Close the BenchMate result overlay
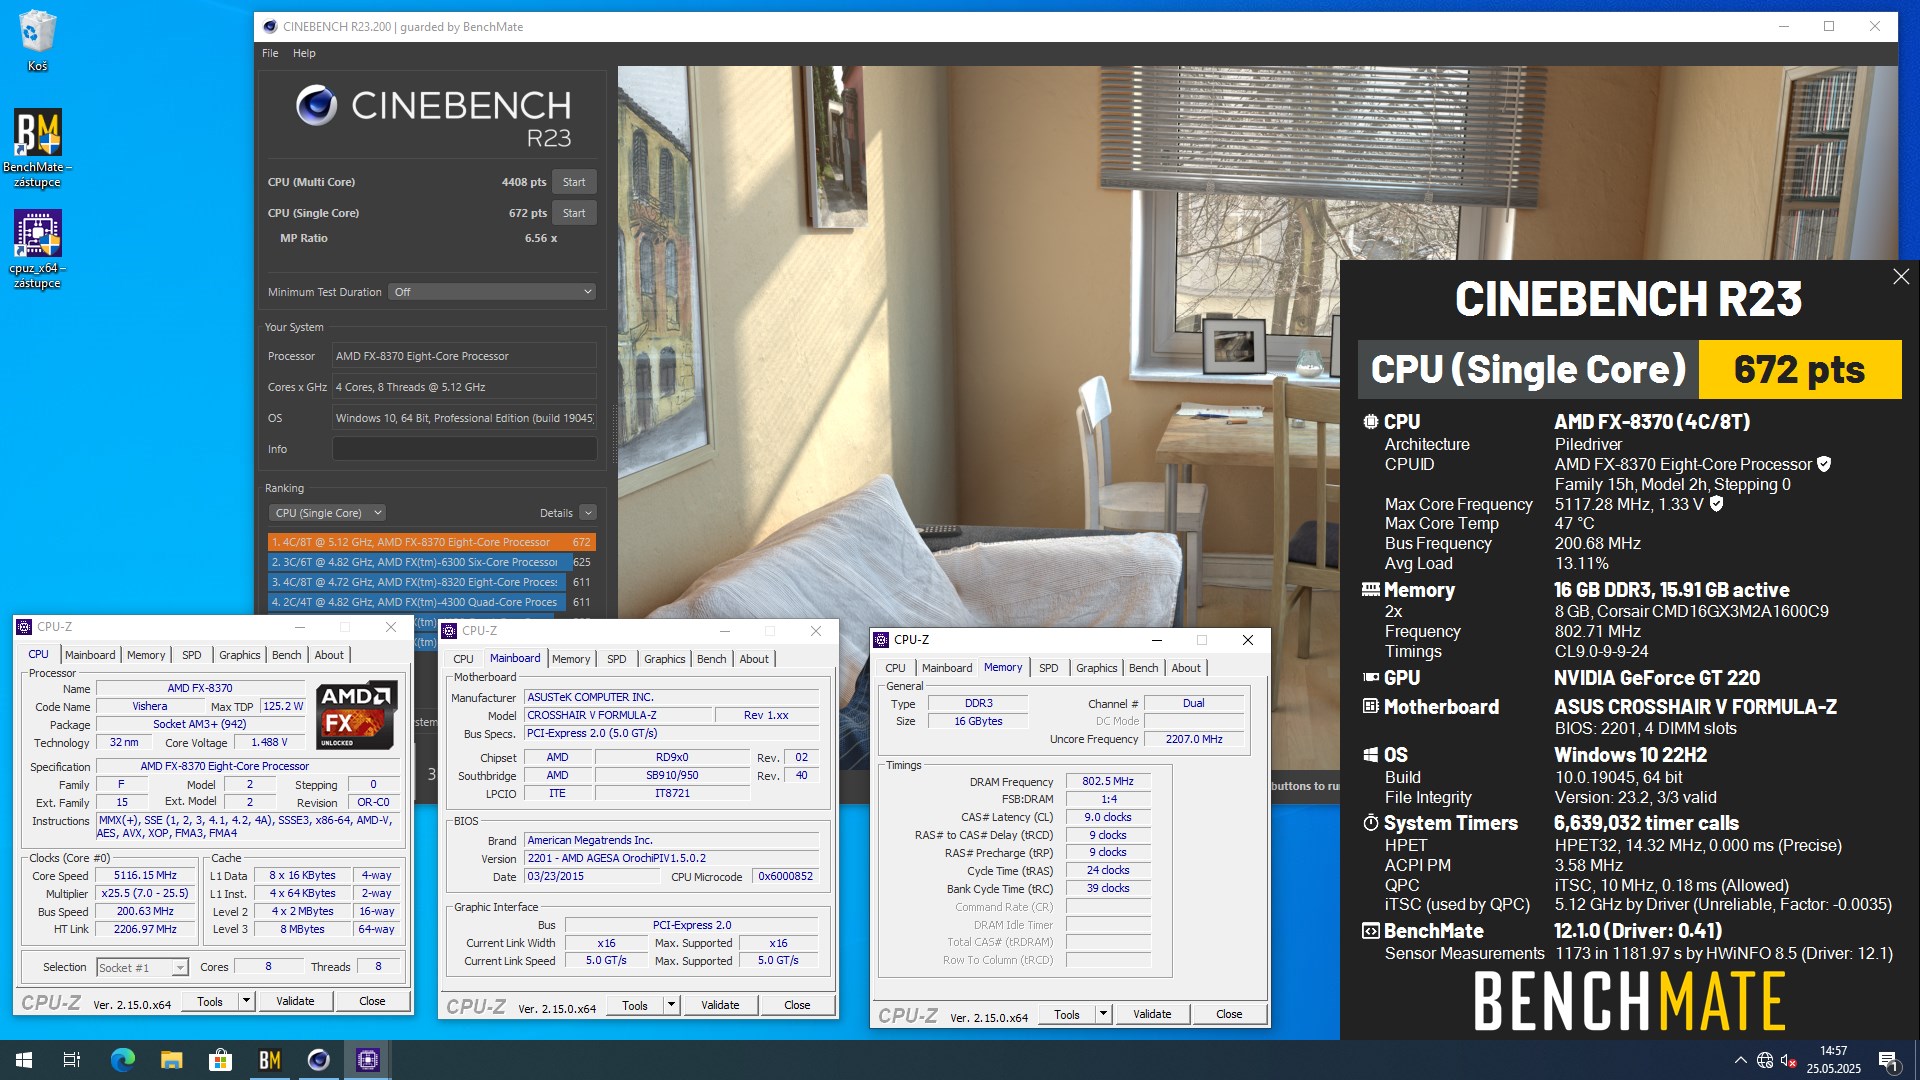Viewport: 1920px width, 1080px height. 1900,277
